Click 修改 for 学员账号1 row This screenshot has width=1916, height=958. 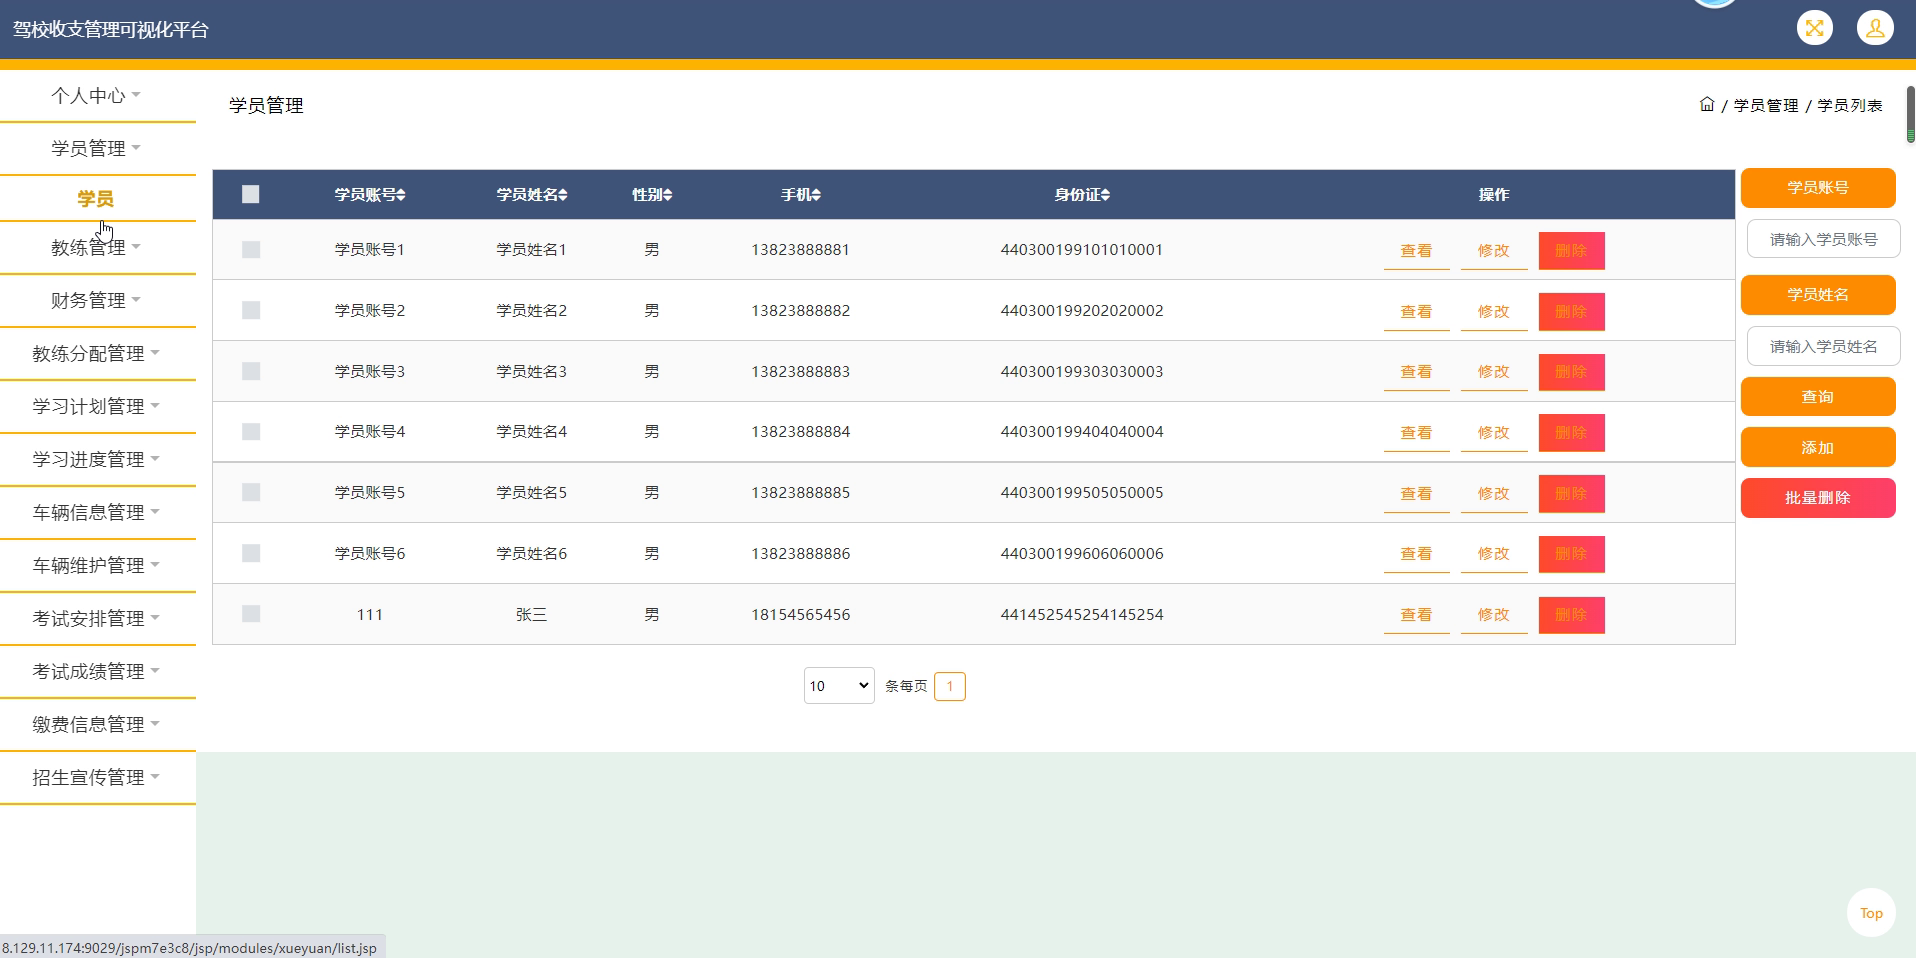pyautogui.click(x=1494, y=251)
